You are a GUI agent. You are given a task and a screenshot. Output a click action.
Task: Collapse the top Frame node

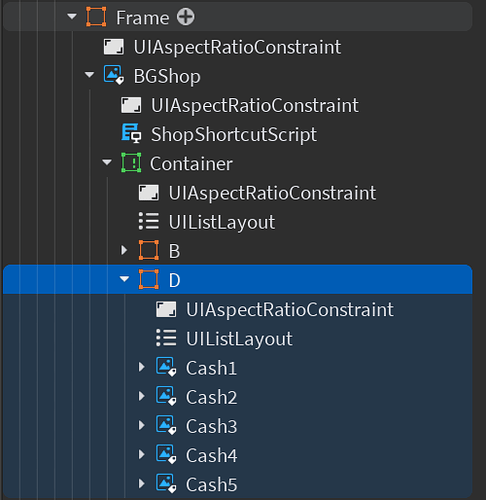pos(72,16)
